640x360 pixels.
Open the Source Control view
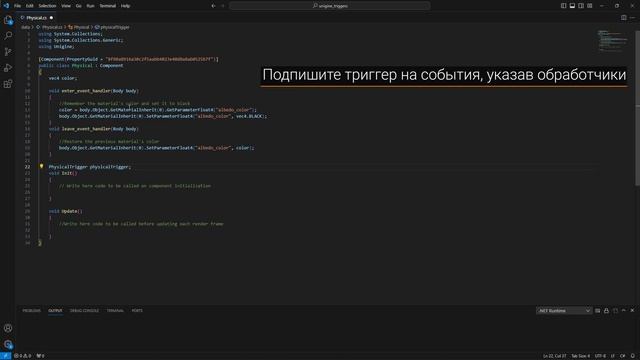click(8, 52)
